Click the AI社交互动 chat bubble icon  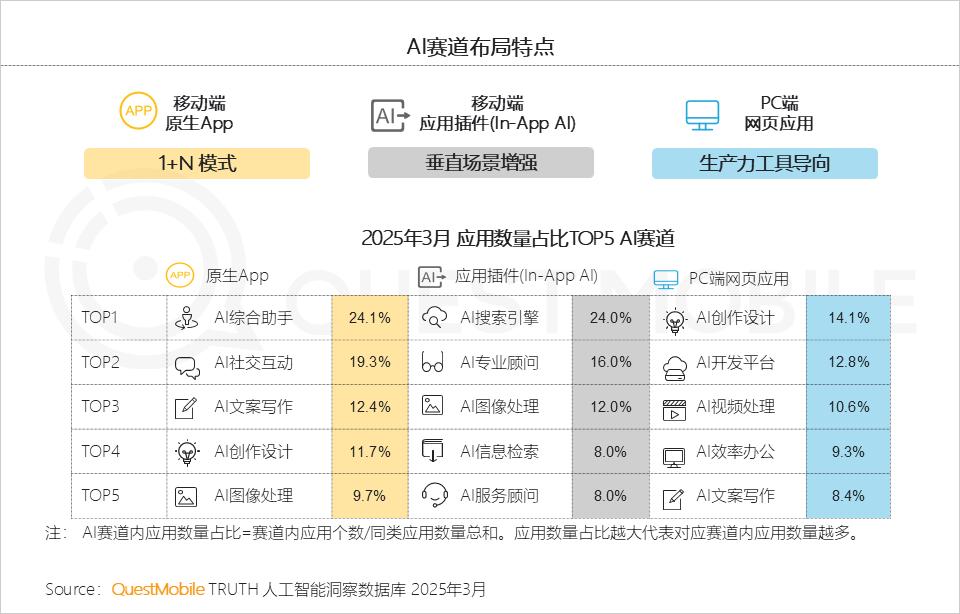pos(187,367)
